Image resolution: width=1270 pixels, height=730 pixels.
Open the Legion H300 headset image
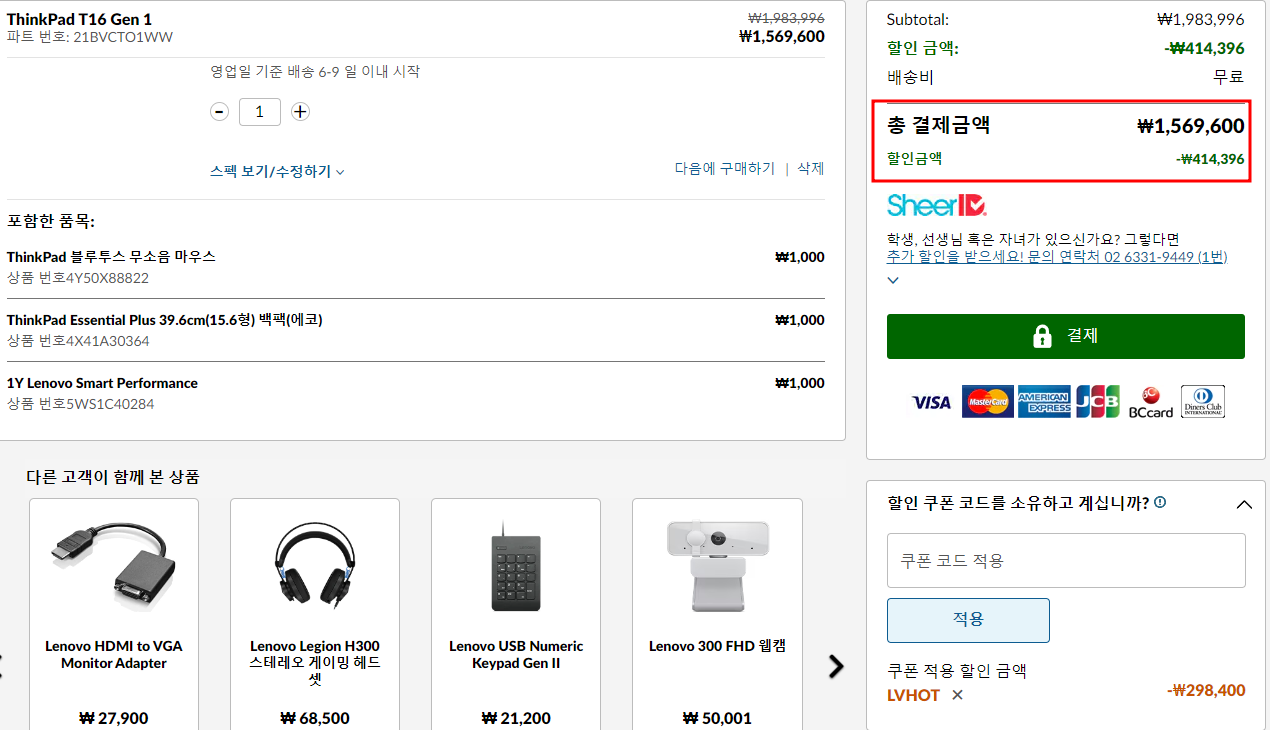coord(315,565)
